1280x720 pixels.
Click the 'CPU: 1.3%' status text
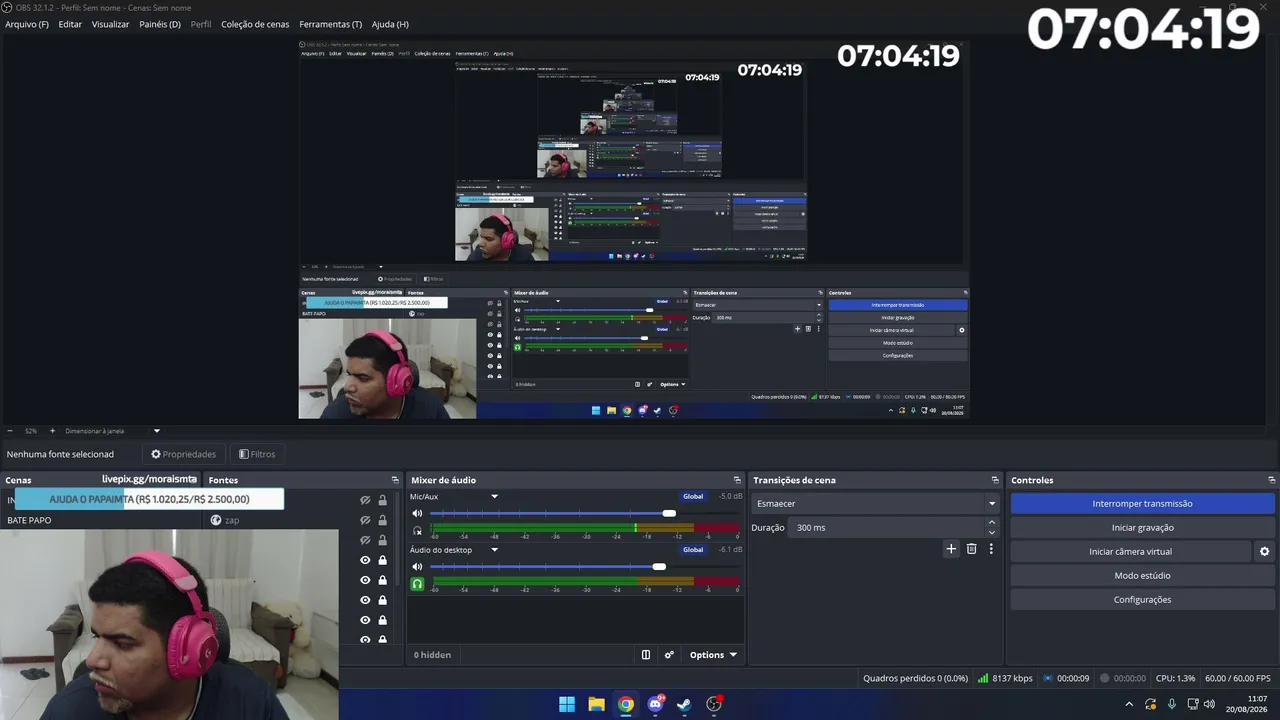[x=1175, y=679]
